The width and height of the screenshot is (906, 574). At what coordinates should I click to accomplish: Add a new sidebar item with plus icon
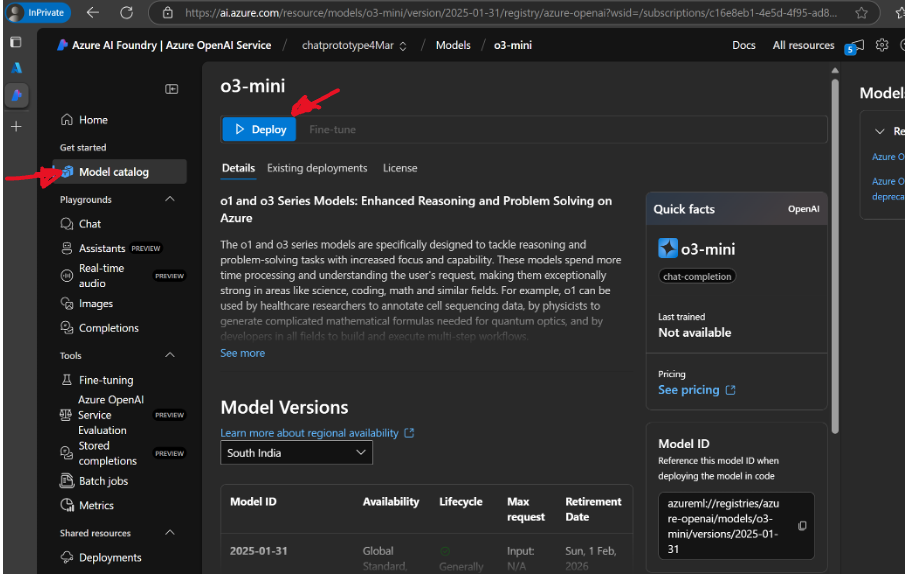pyautogui.click(x=16, y=126)
